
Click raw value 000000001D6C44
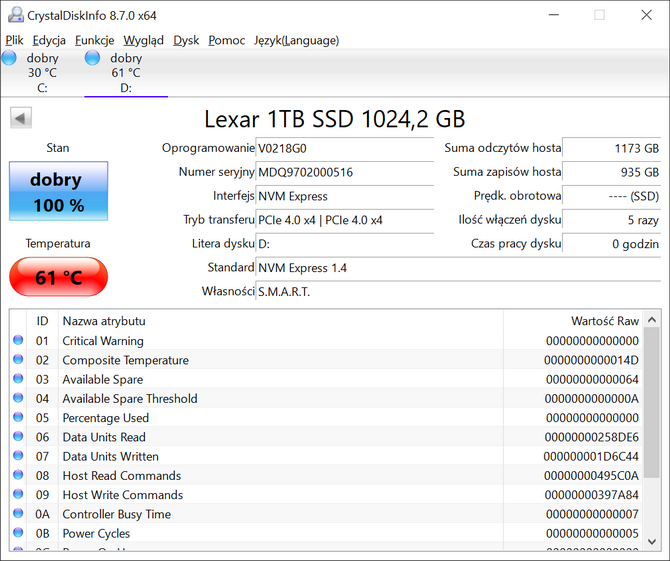pyautogui.click(x=591, y=456)
